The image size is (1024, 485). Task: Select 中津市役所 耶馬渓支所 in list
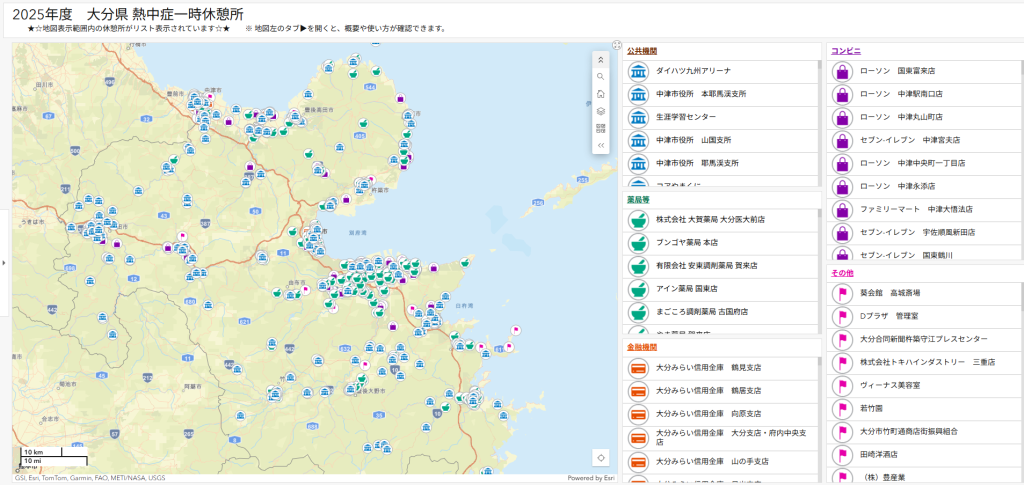(x=720, y=163)
